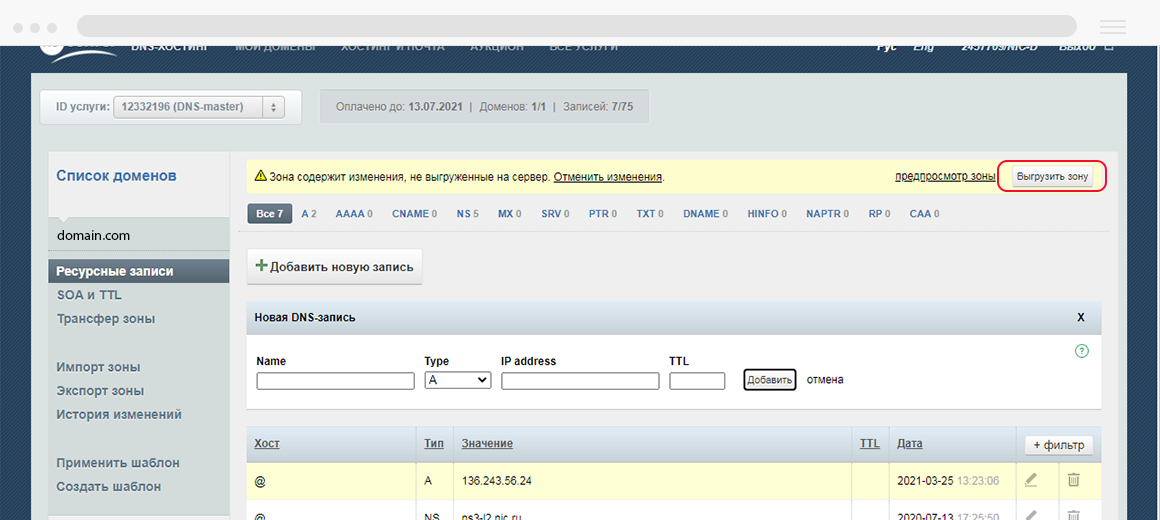The image size is (1160, 520).
Task: Cancel the new record via отмена link
Action: (825, 379)
